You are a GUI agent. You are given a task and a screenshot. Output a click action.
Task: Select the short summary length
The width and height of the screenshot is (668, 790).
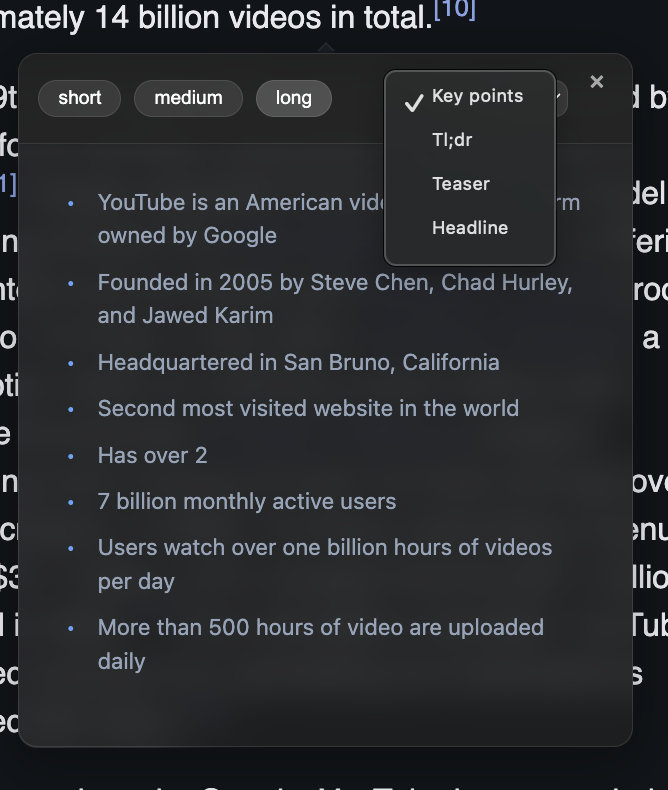tap(80, 98)
